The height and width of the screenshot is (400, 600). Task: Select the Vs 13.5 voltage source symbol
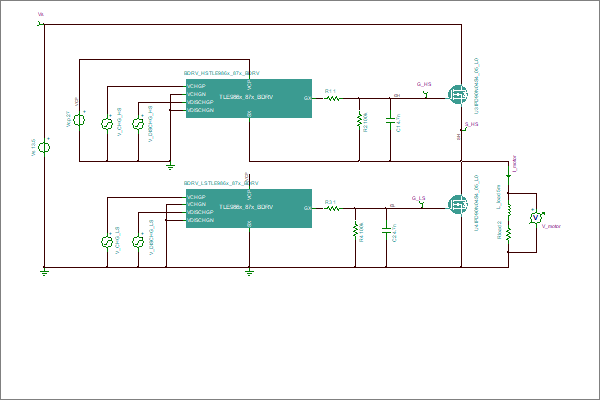(44, 147)
